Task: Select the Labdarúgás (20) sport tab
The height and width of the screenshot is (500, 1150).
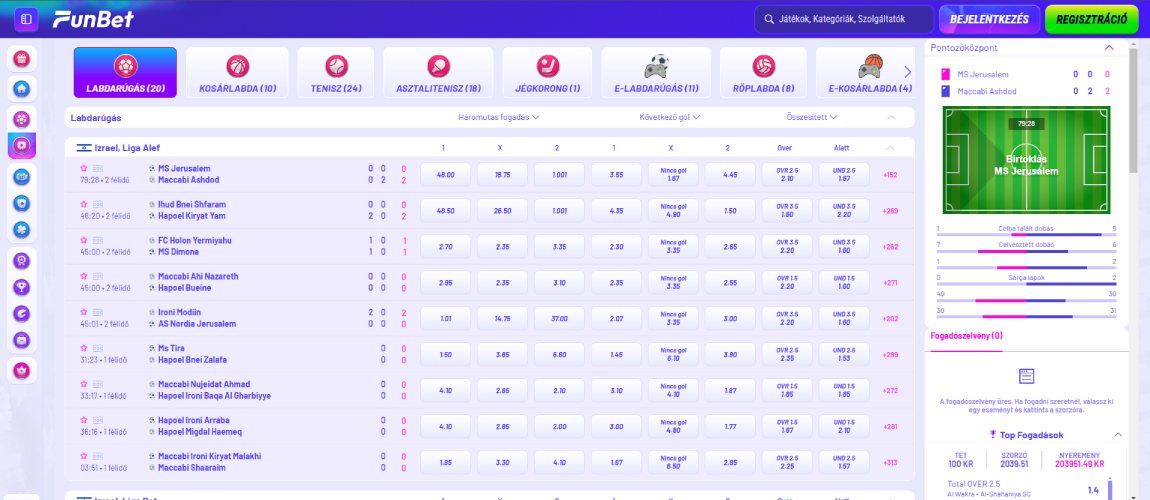Action: (x=125, y=73)
